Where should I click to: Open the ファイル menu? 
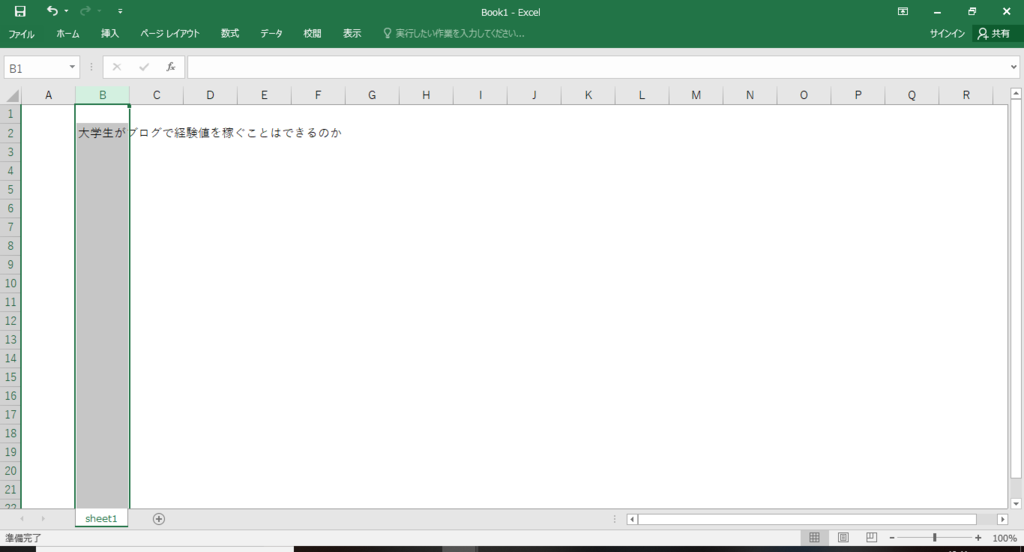pos(22,33)
